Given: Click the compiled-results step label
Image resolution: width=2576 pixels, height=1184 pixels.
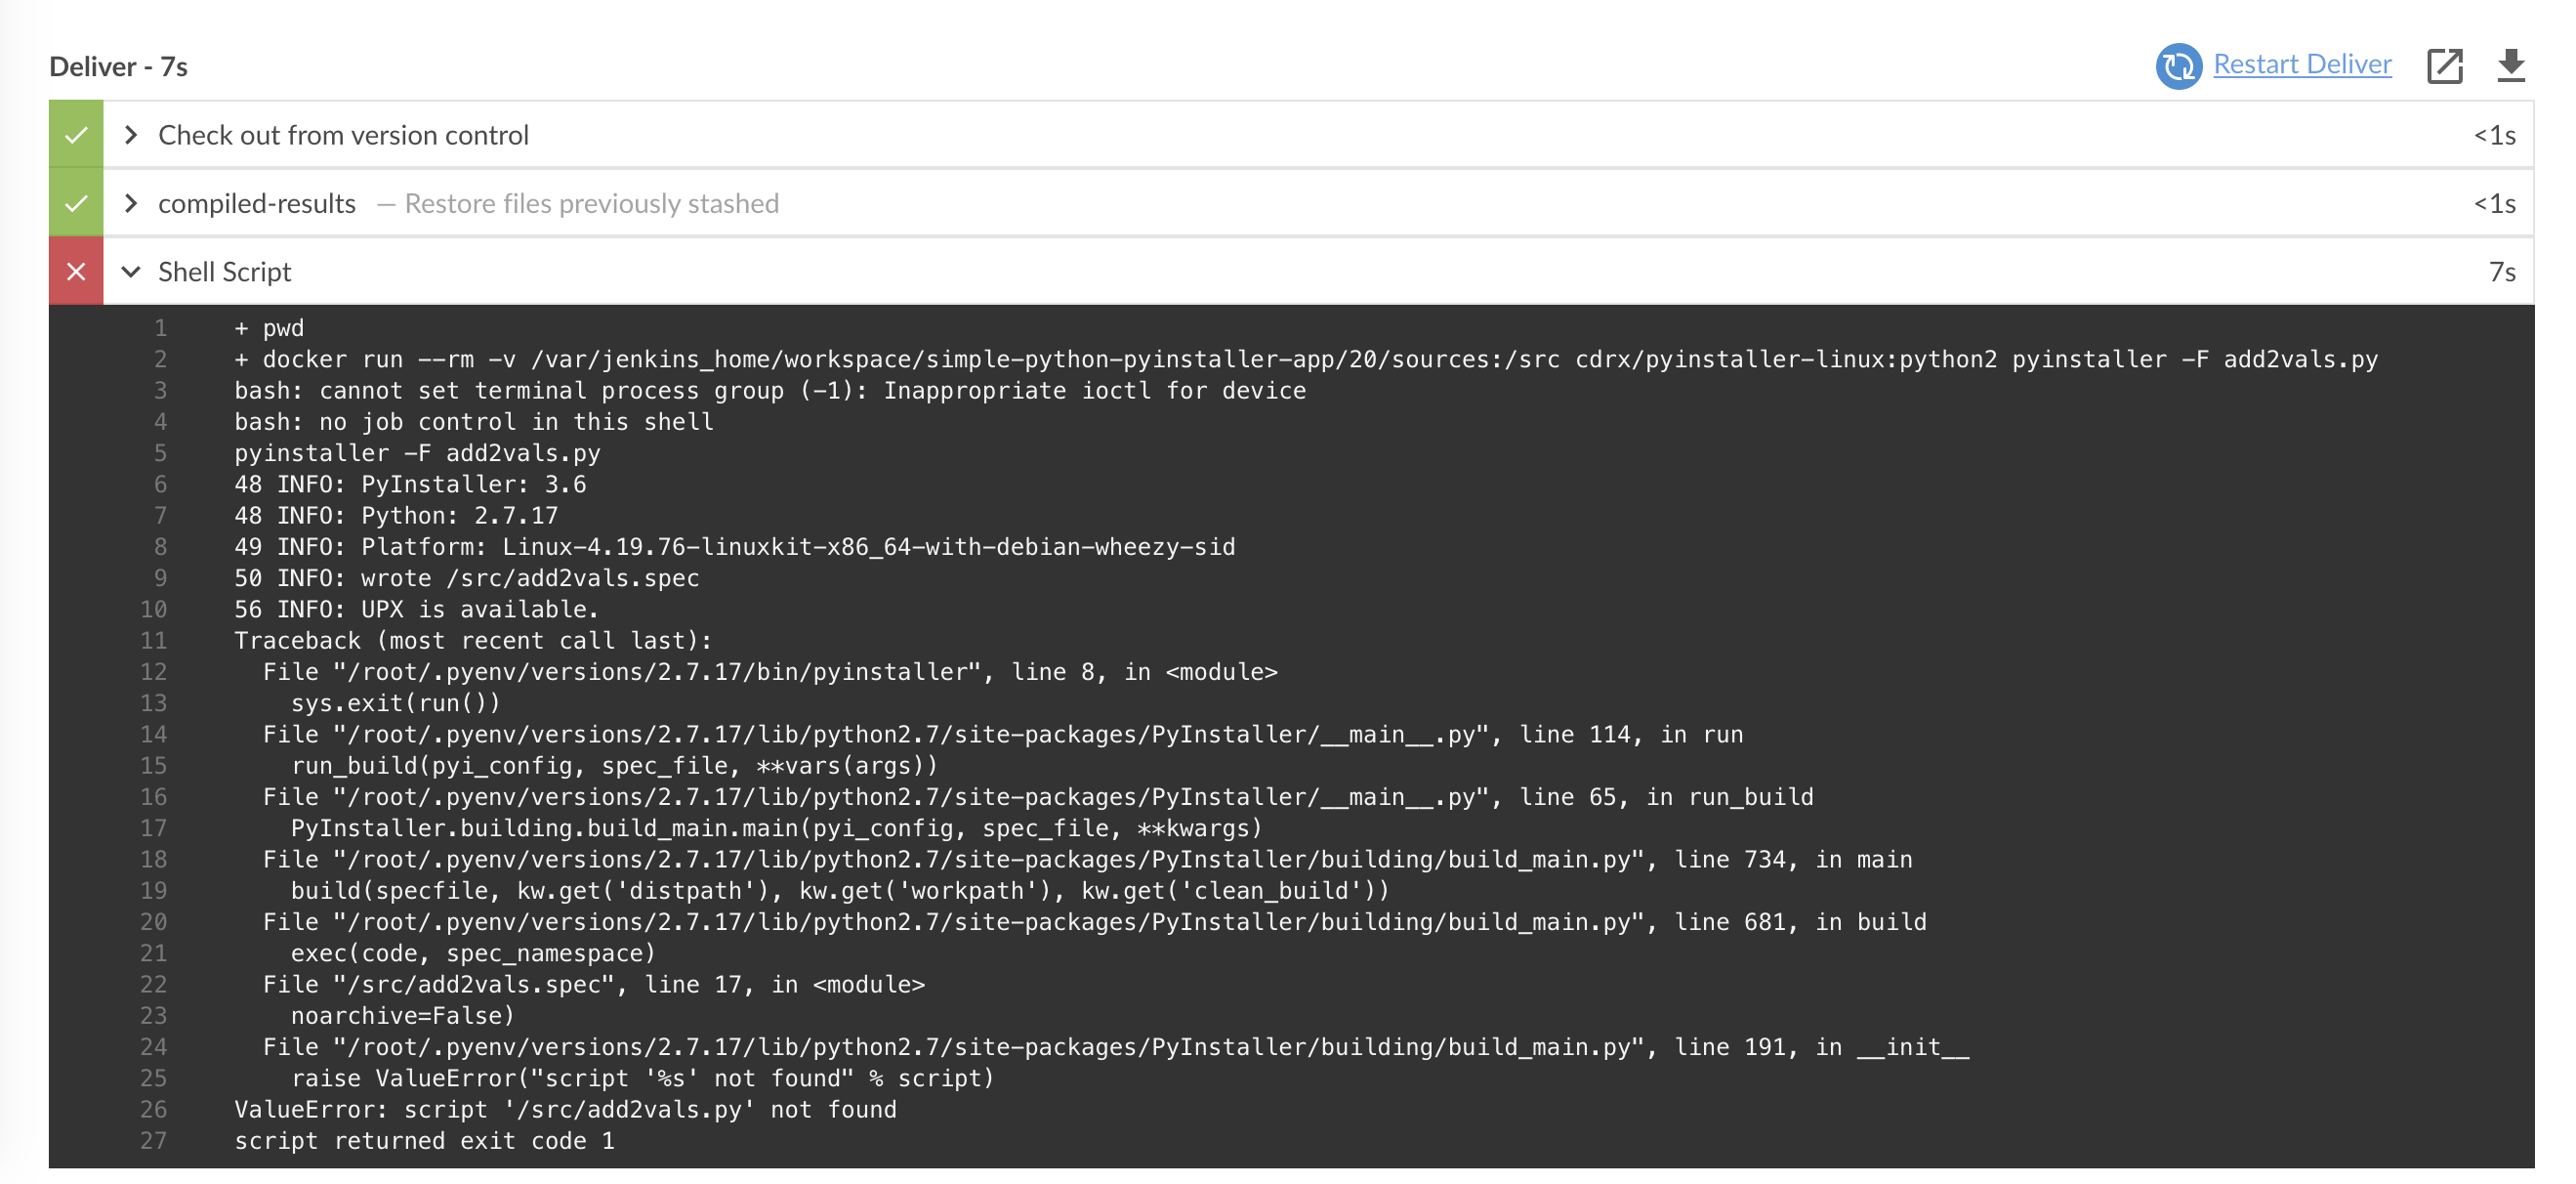Looking at the screenshot, I should (256, 203).
